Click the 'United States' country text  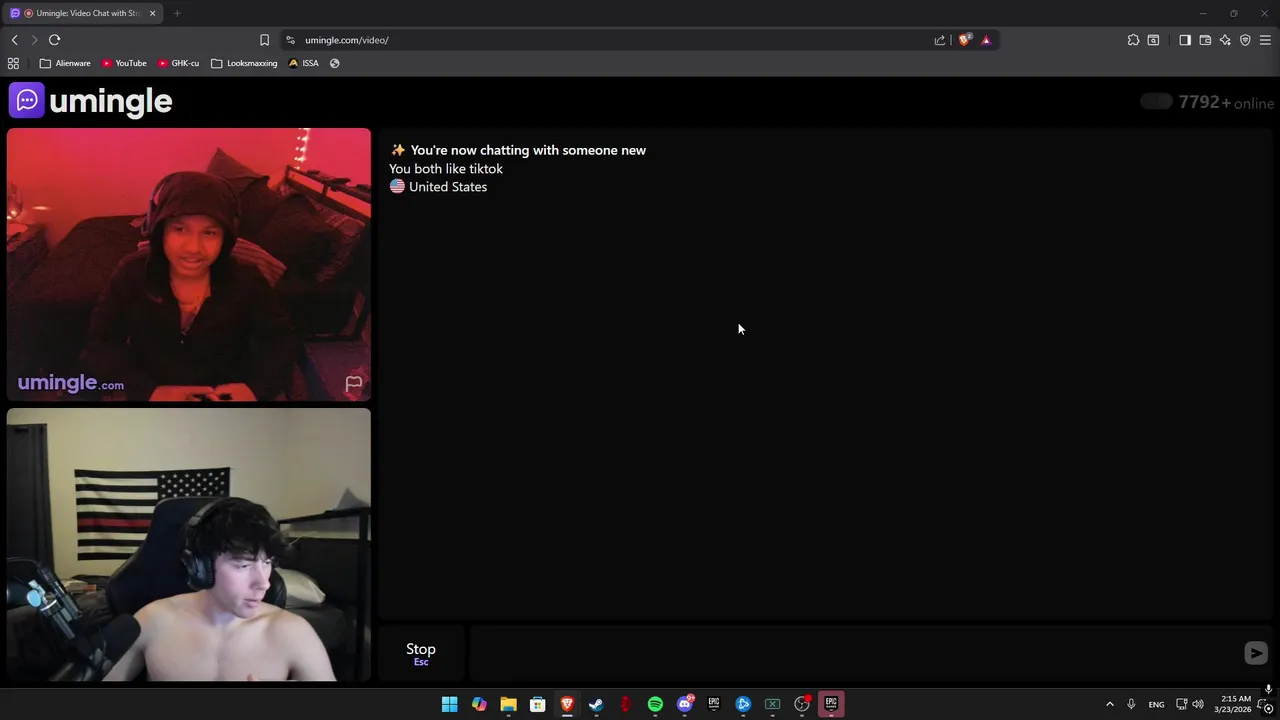(x=448, y=187)
